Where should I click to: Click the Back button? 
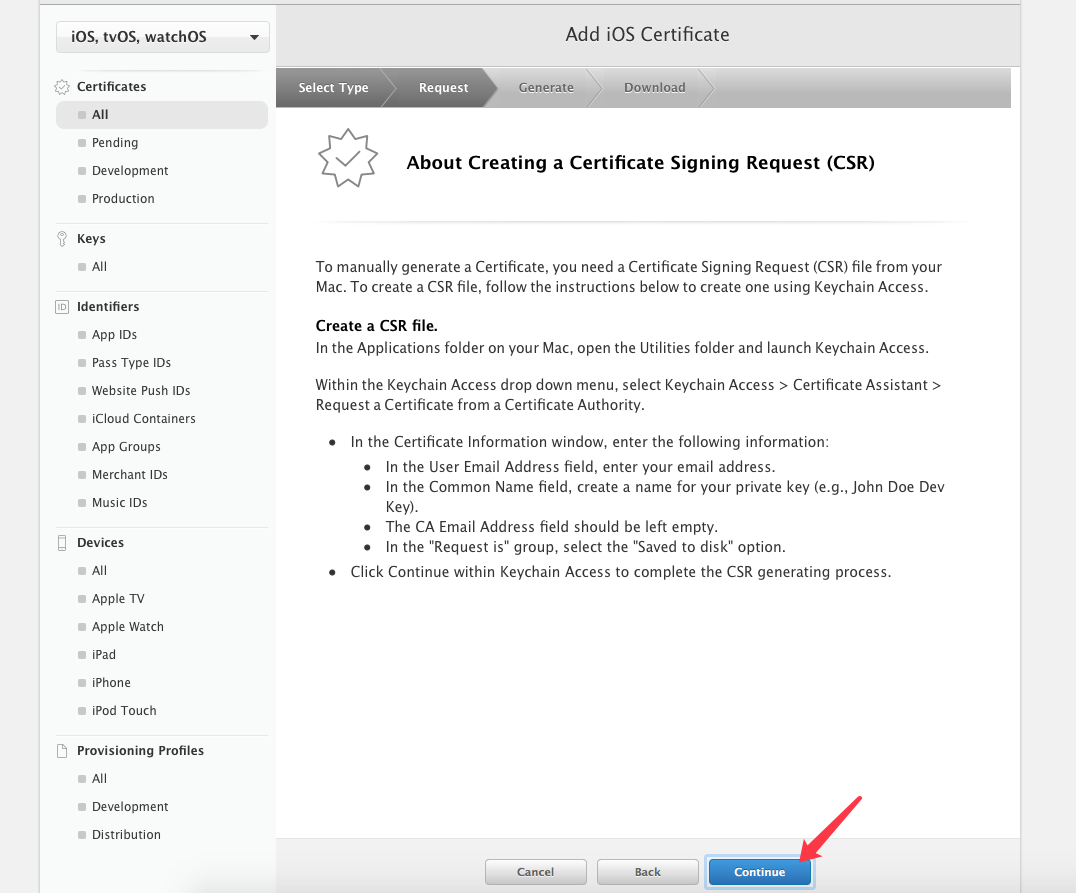[647, 872]
